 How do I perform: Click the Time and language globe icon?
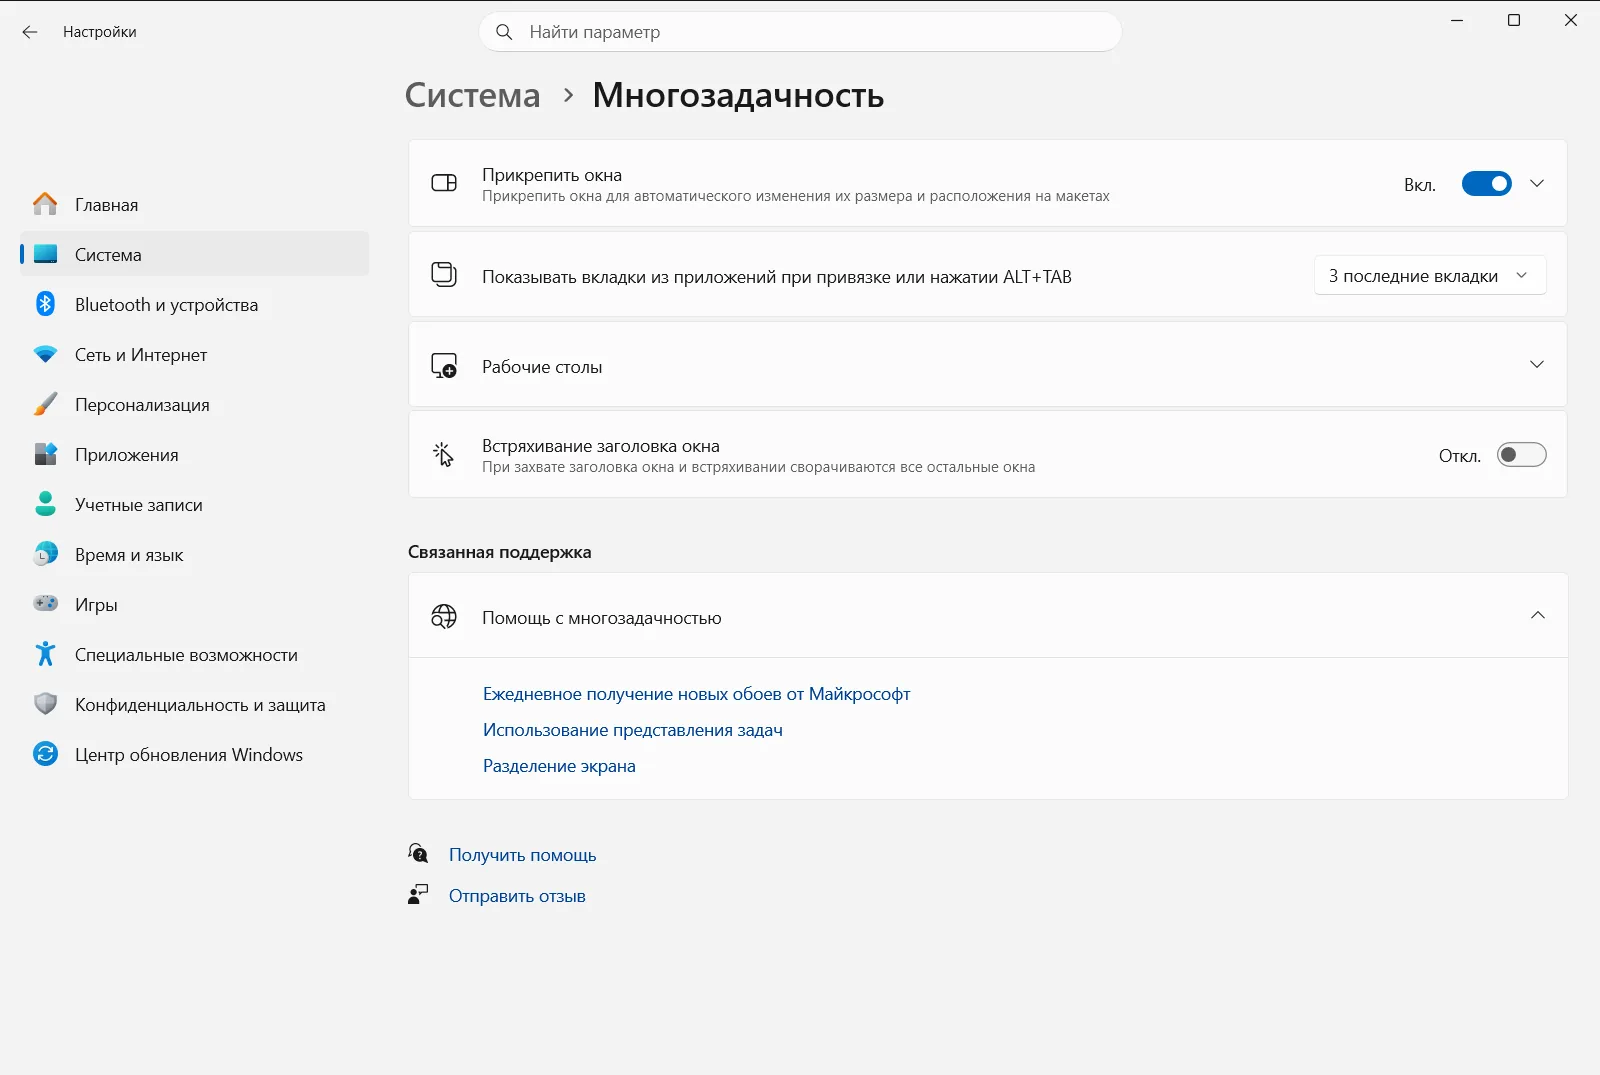pyautogui.click(x=45, y=554)
